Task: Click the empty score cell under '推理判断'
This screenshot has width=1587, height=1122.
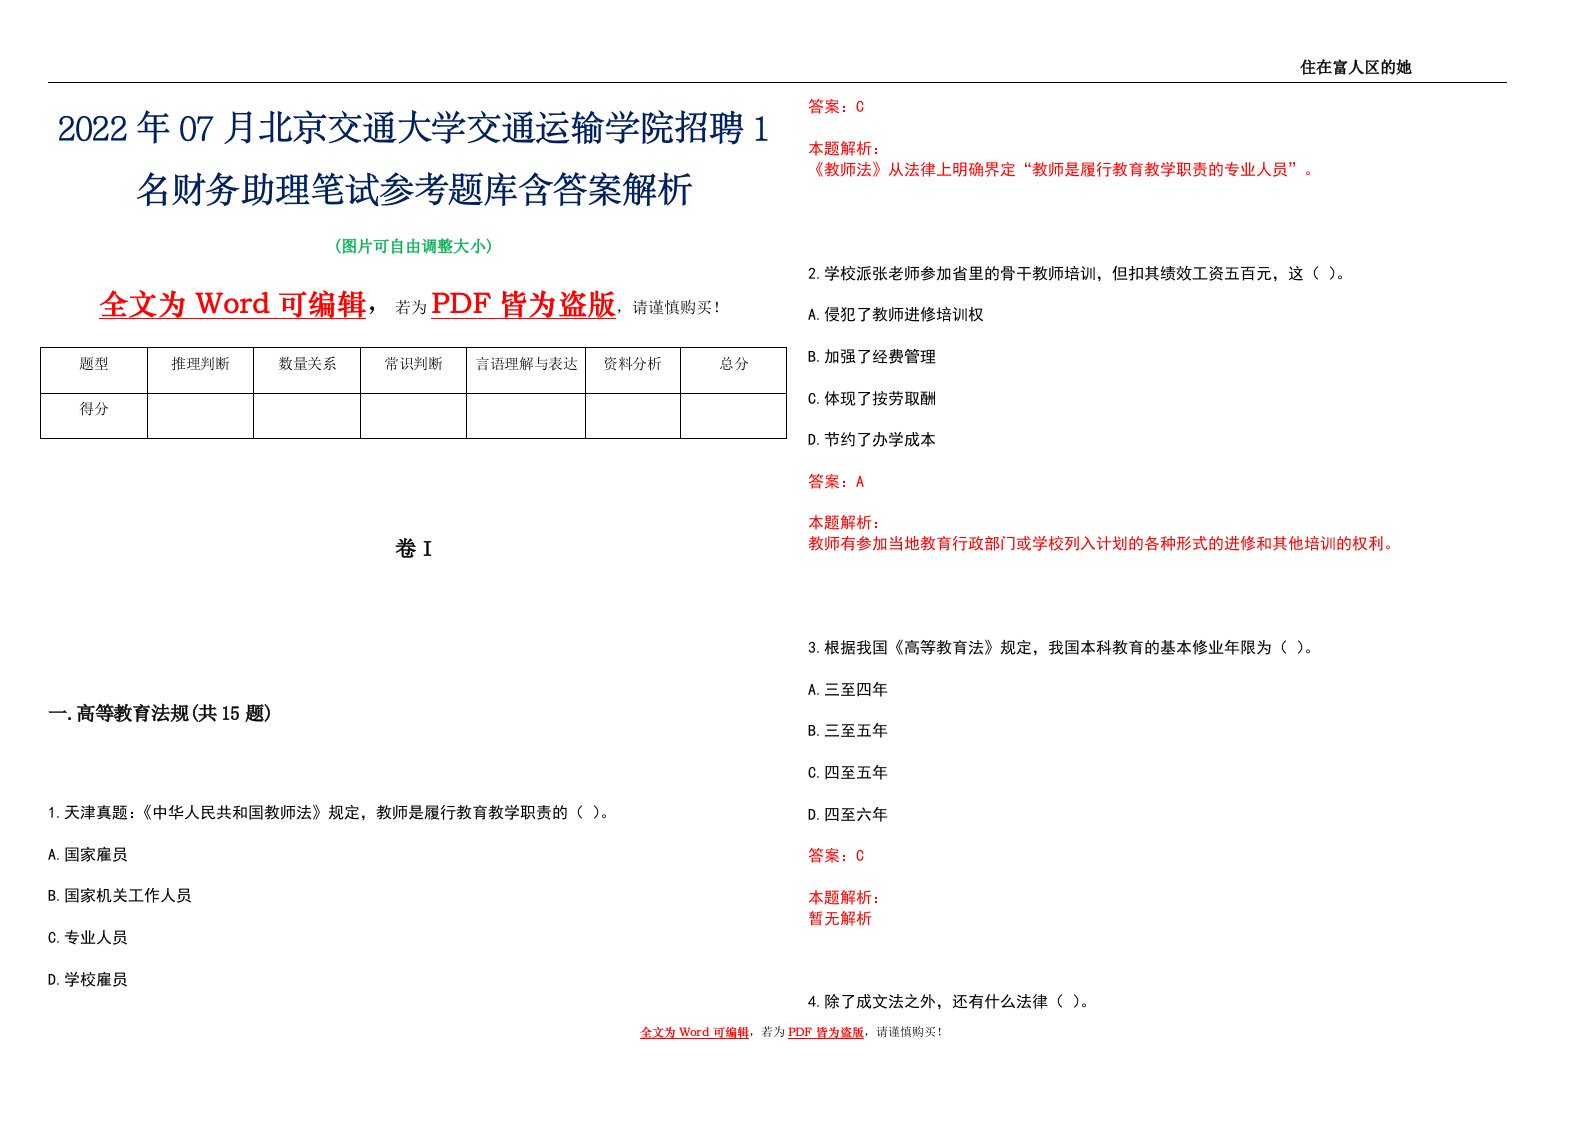Action: pos(200,416)
